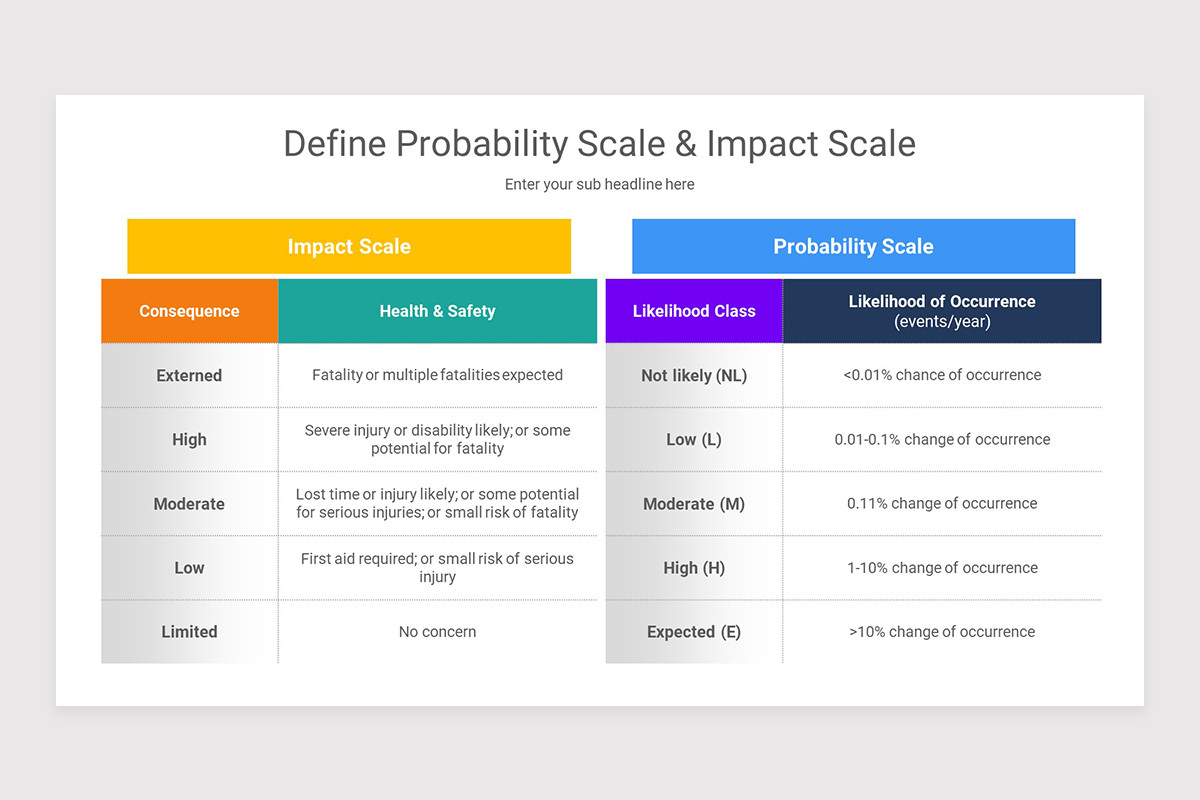Image resolution: width=1200 pixels, height=800 pixels.
Task: Click the 'Moderate (M)' likelihood cell
Action: [x=694, y=504]
